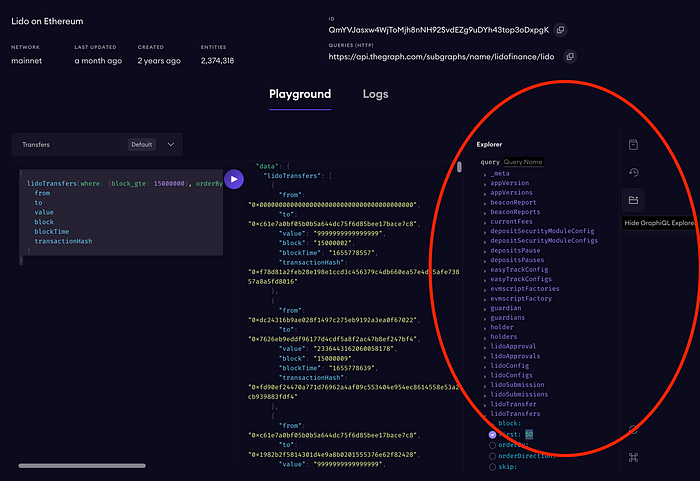Expand the depositsPauses field
The width and height of the screenshot is (700, 481).
coord(485,261)
